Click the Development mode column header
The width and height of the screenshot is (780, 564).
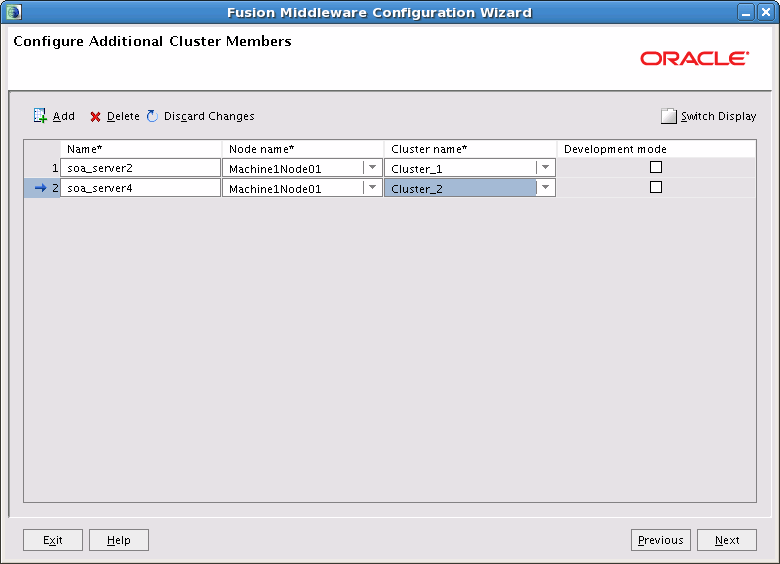[x=656, y=149]
